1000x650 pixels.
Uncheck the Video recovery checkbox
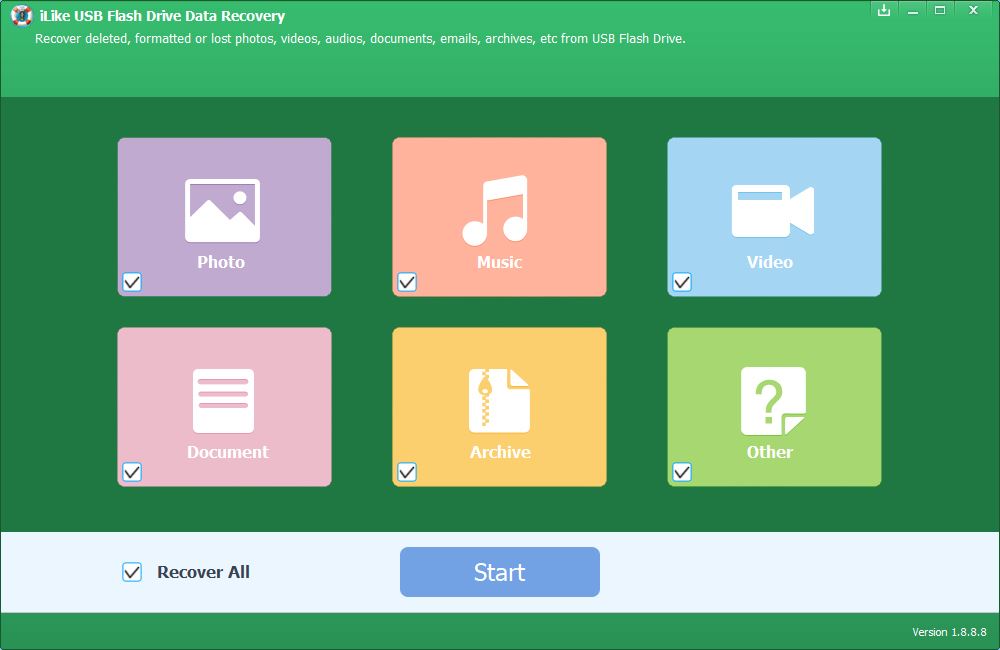682,283
